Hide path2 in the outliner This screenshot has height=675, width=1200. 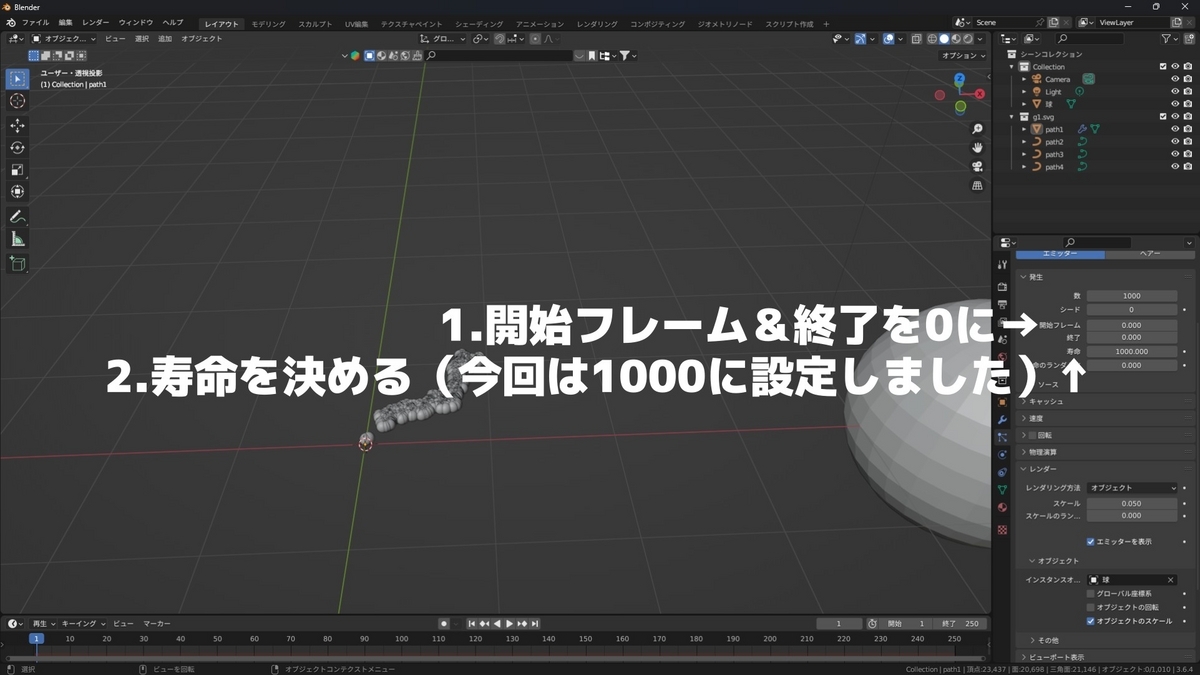pos(1175,142)
